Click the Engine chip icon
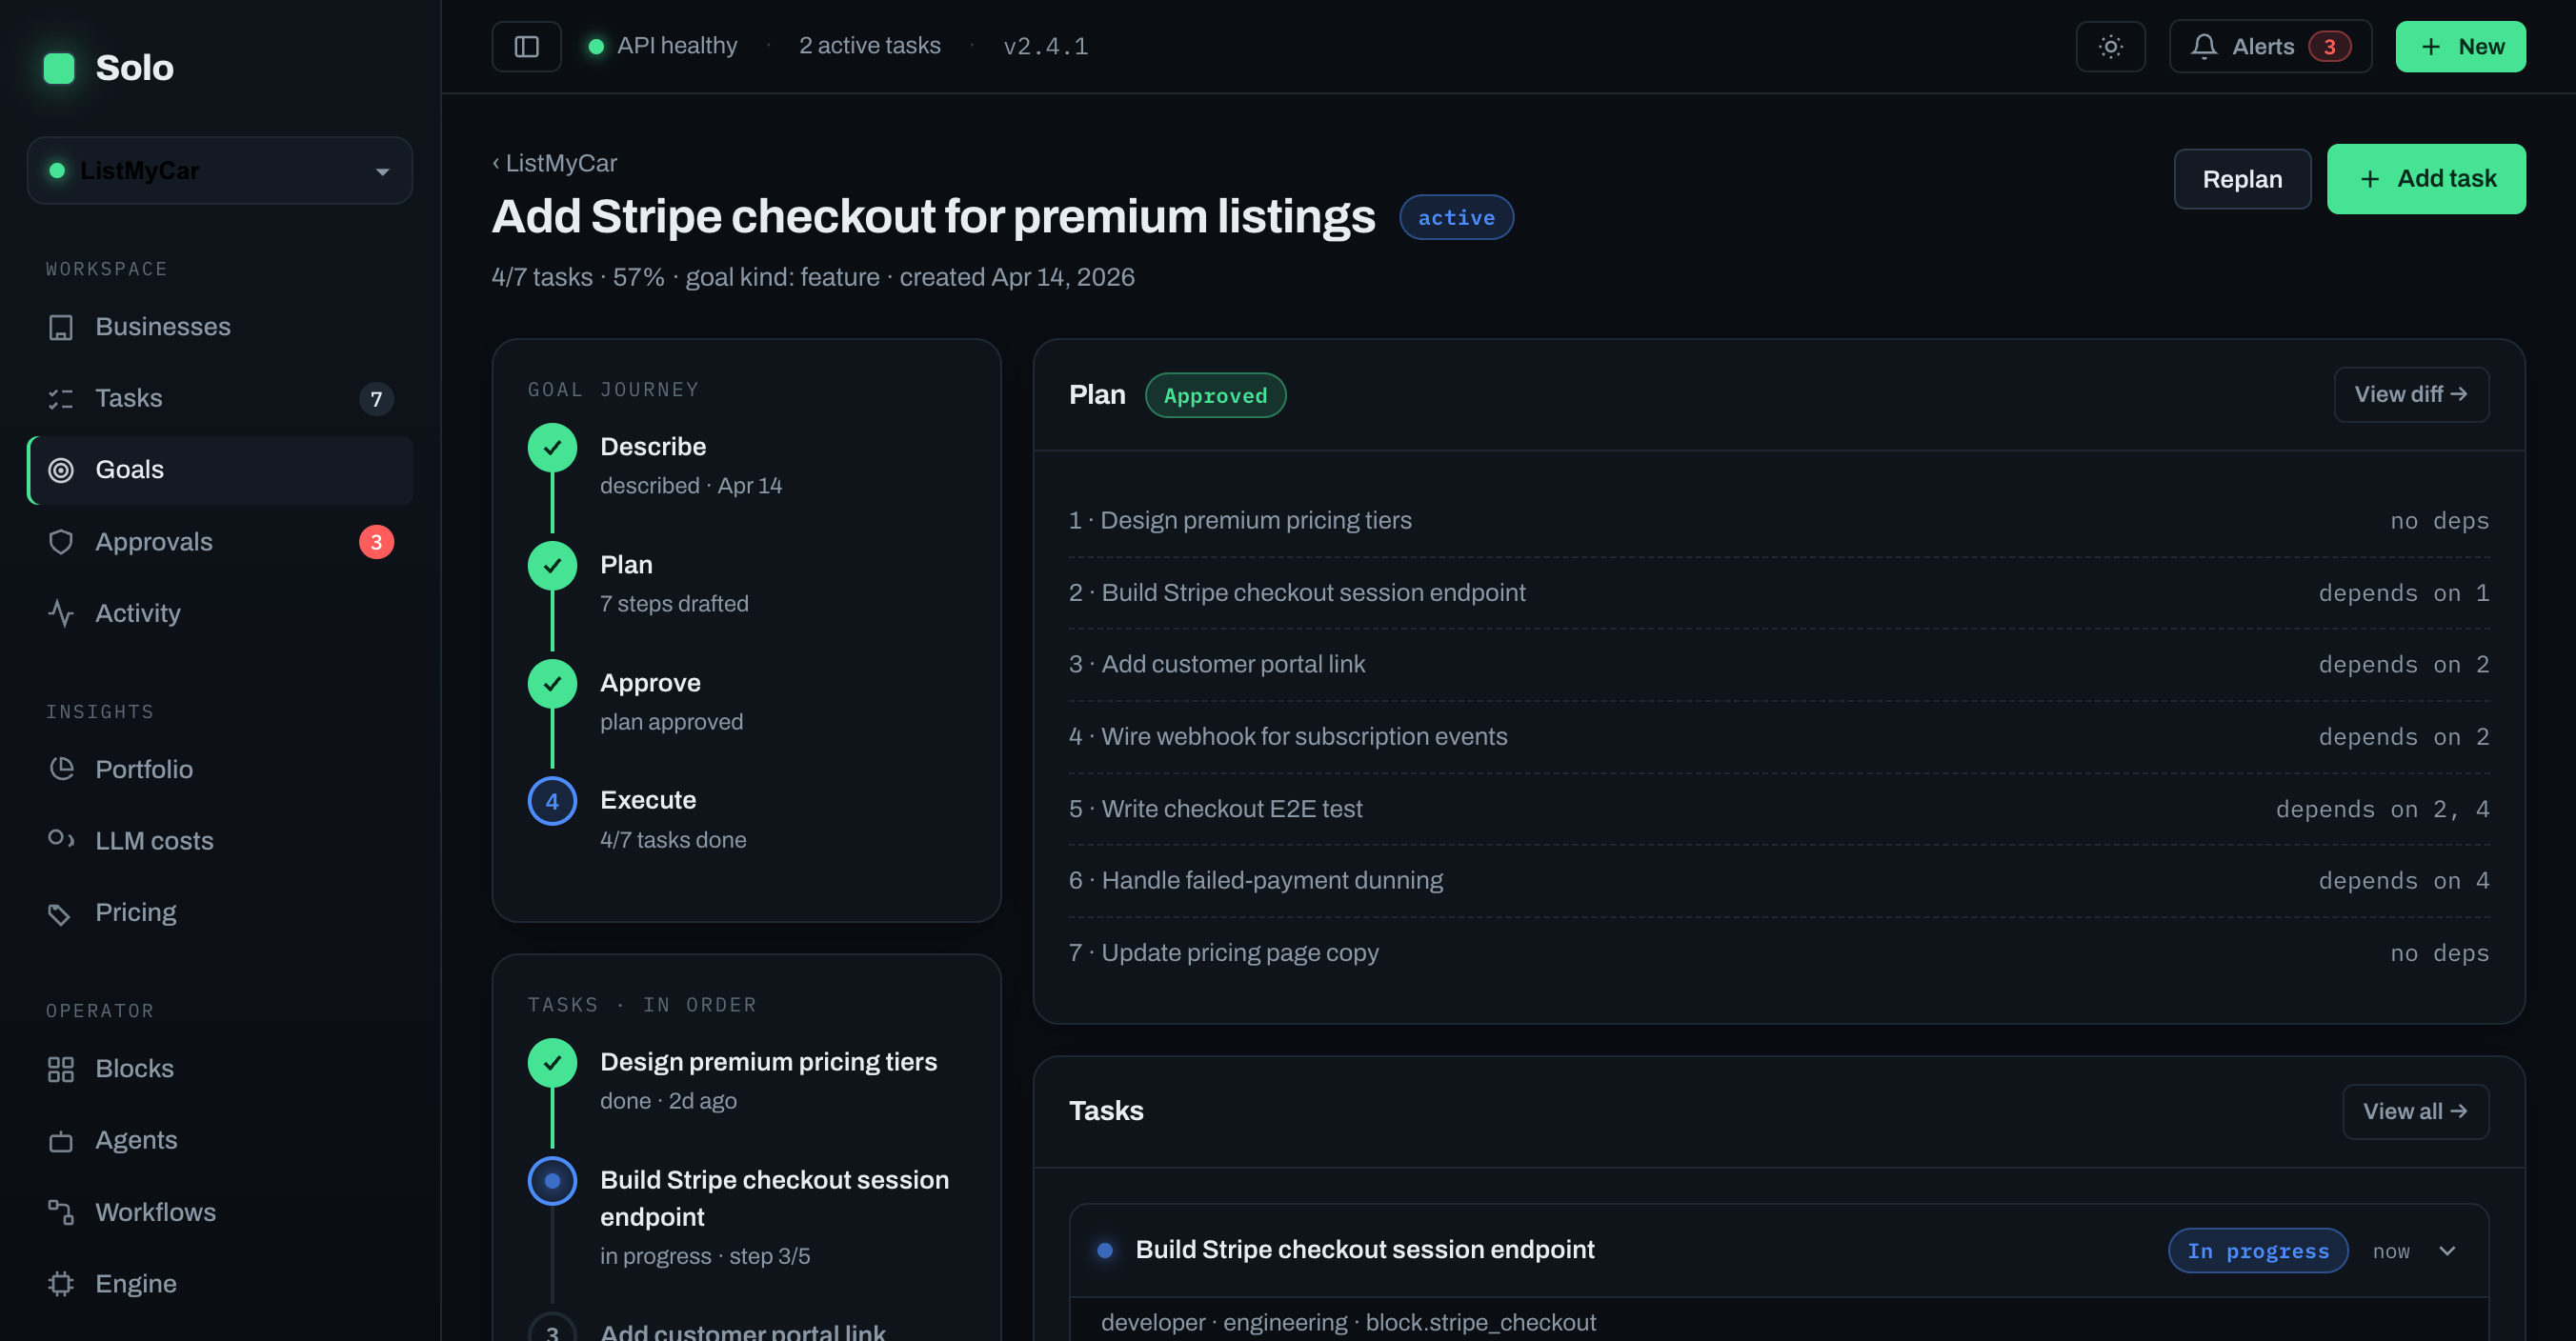The width and height of the screenshot is (2576, 1341). pyautogui.click(x=61, y=1283)
